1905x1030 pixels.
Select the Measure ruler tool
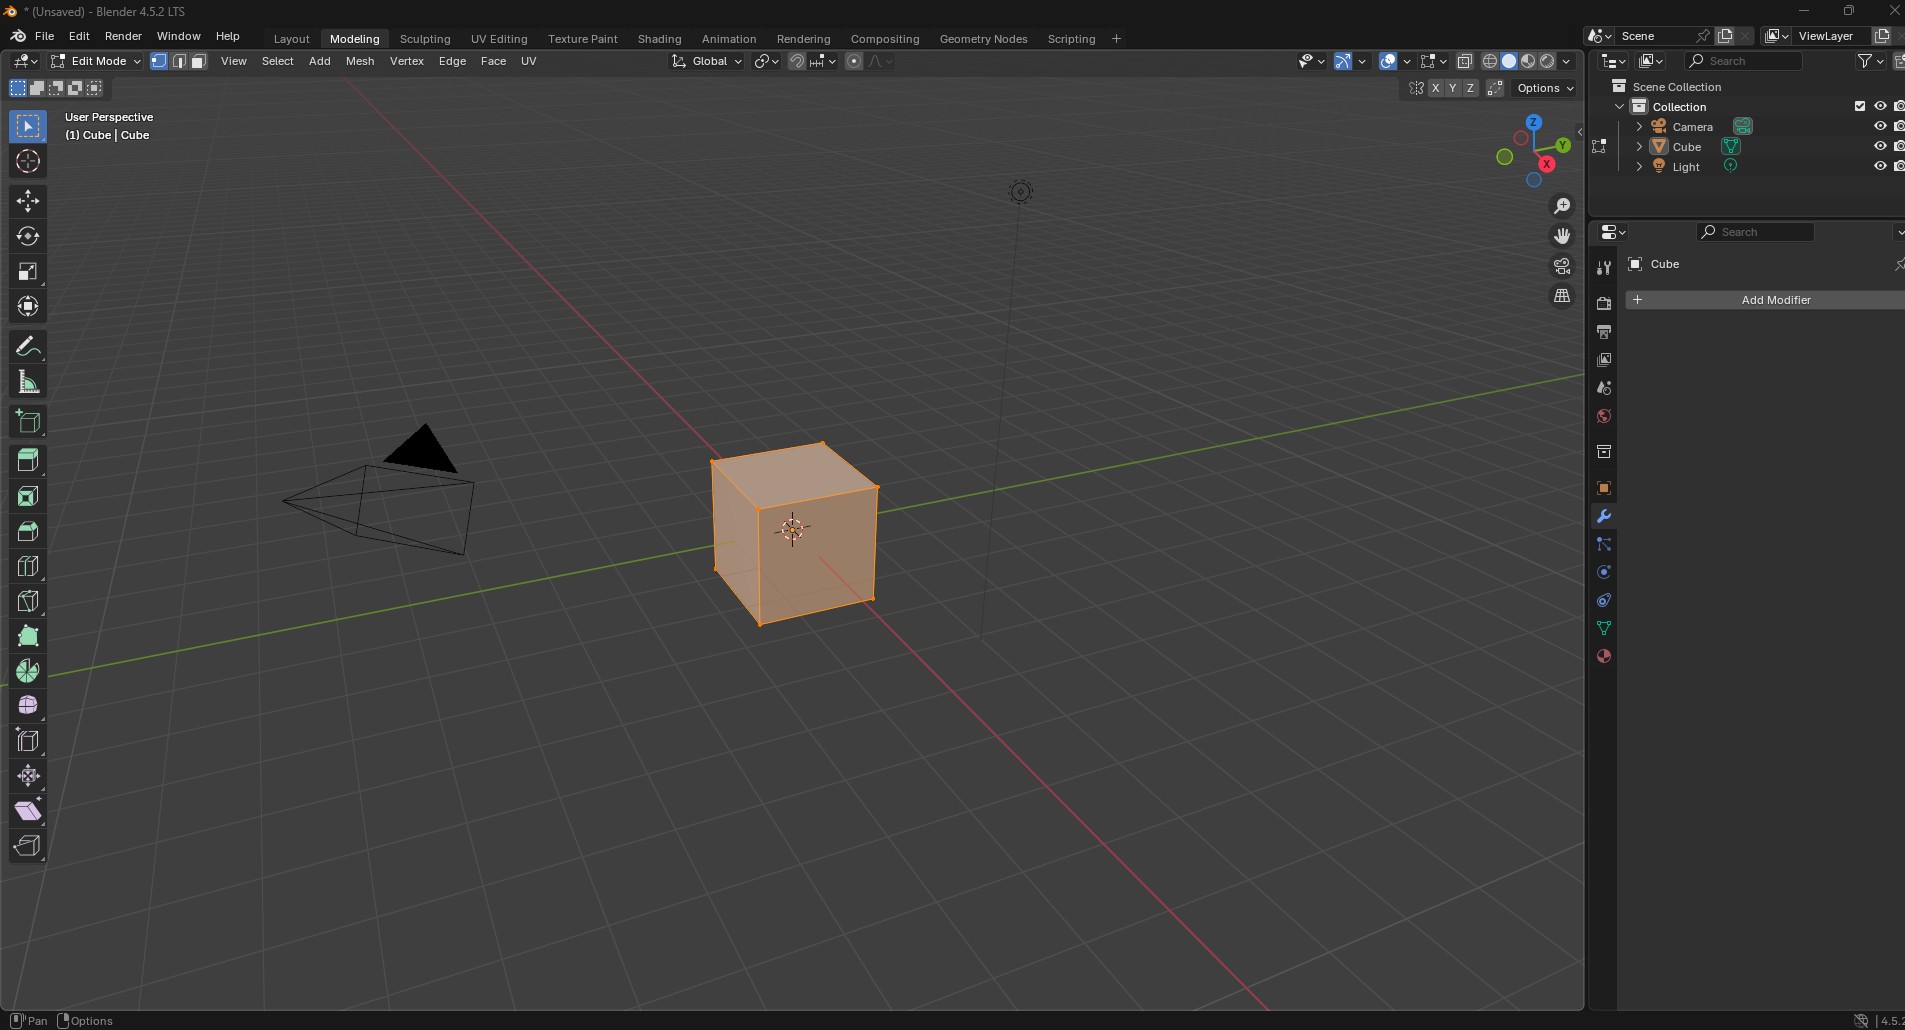(28, 383)
